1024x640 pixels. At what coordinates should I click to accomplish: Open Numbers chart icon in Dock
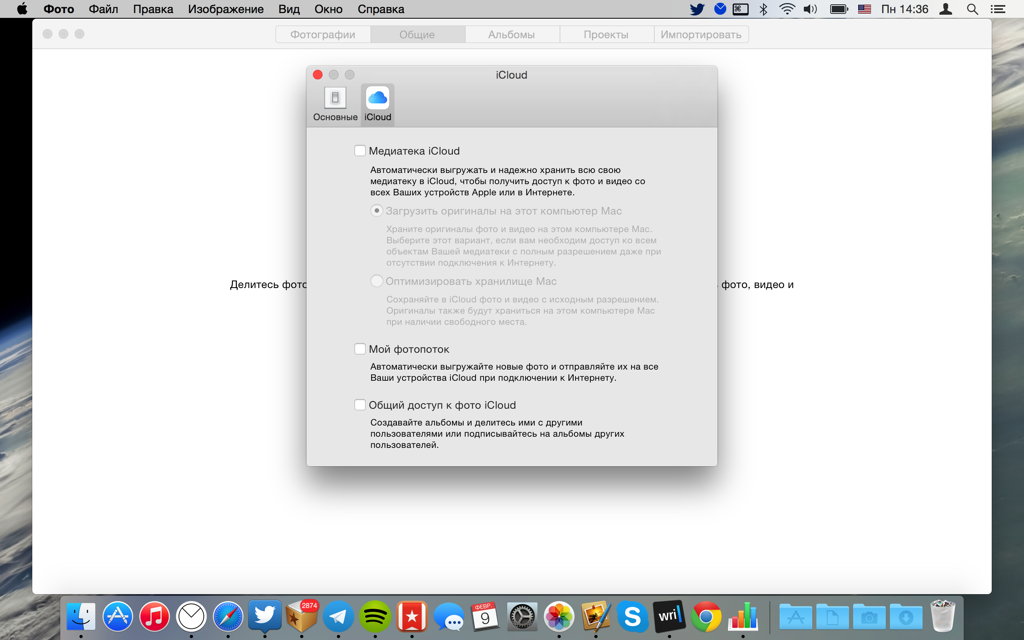[743, 616]
